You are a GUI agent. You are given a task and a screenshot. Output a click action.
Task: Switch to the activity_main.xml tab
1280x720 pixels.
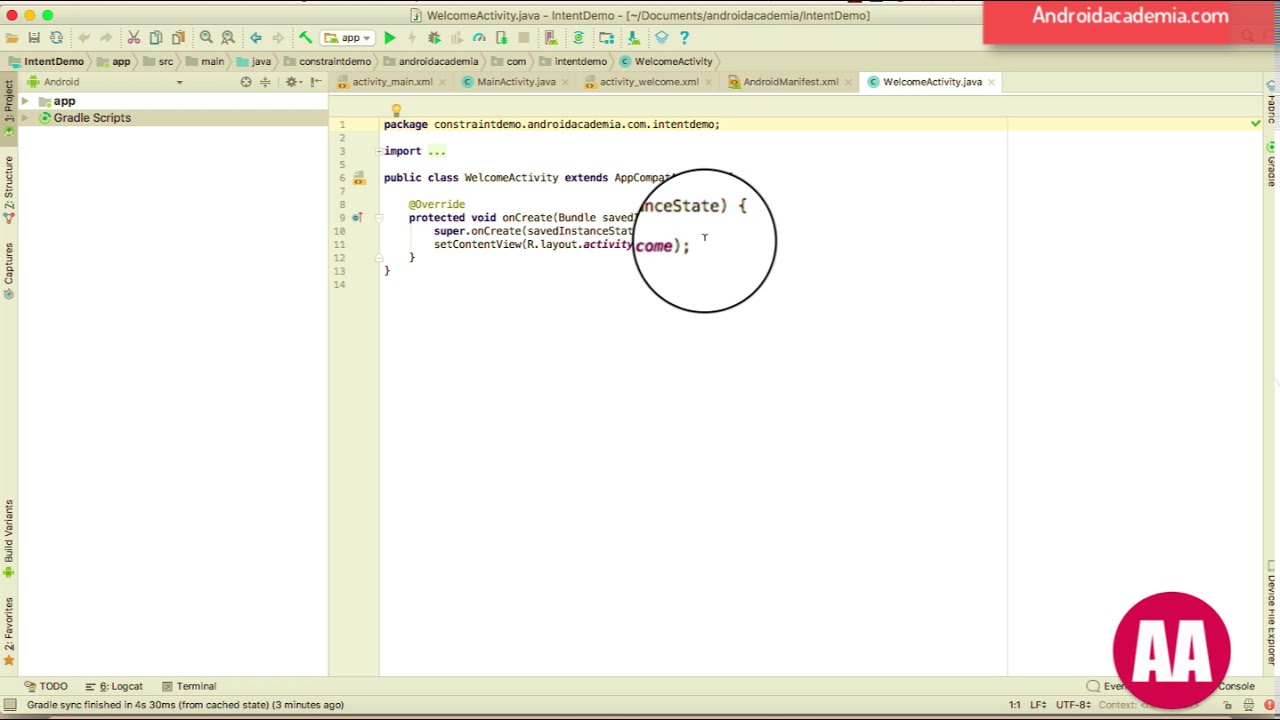[392, 82]
